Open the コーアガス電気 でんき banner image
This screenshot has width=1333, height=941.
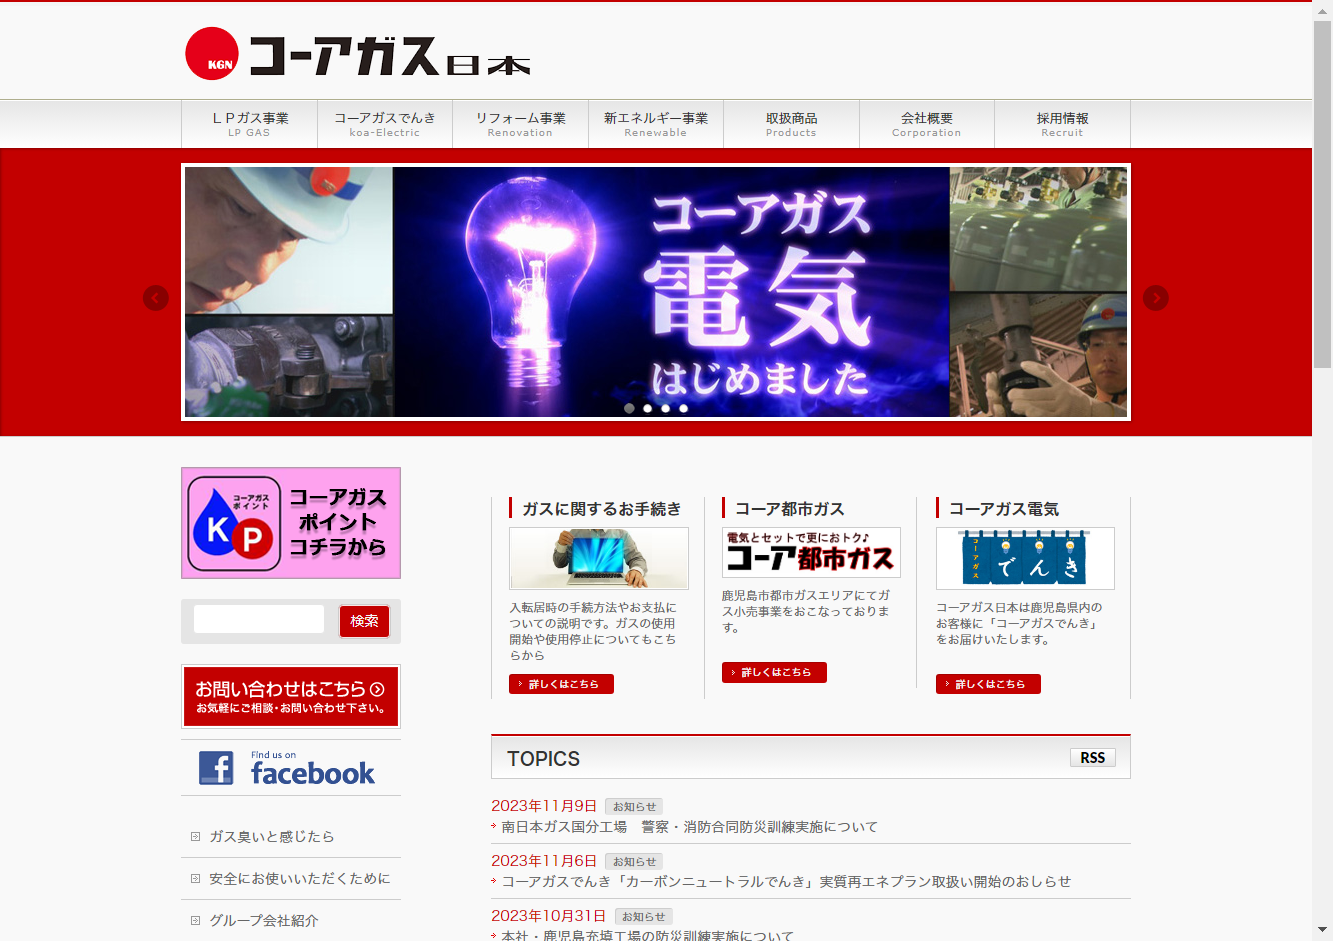(x=1025, y=558)
